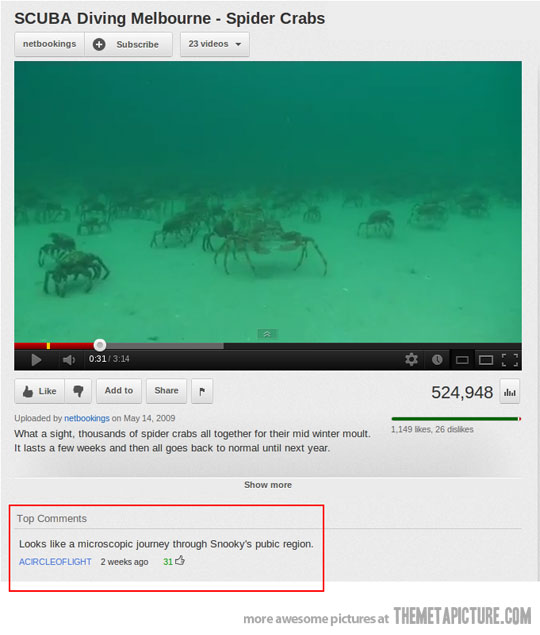Viewport: 540px width, 635px height.
Task: Flag the video as inappropriate
Action: tap(202, 391)
